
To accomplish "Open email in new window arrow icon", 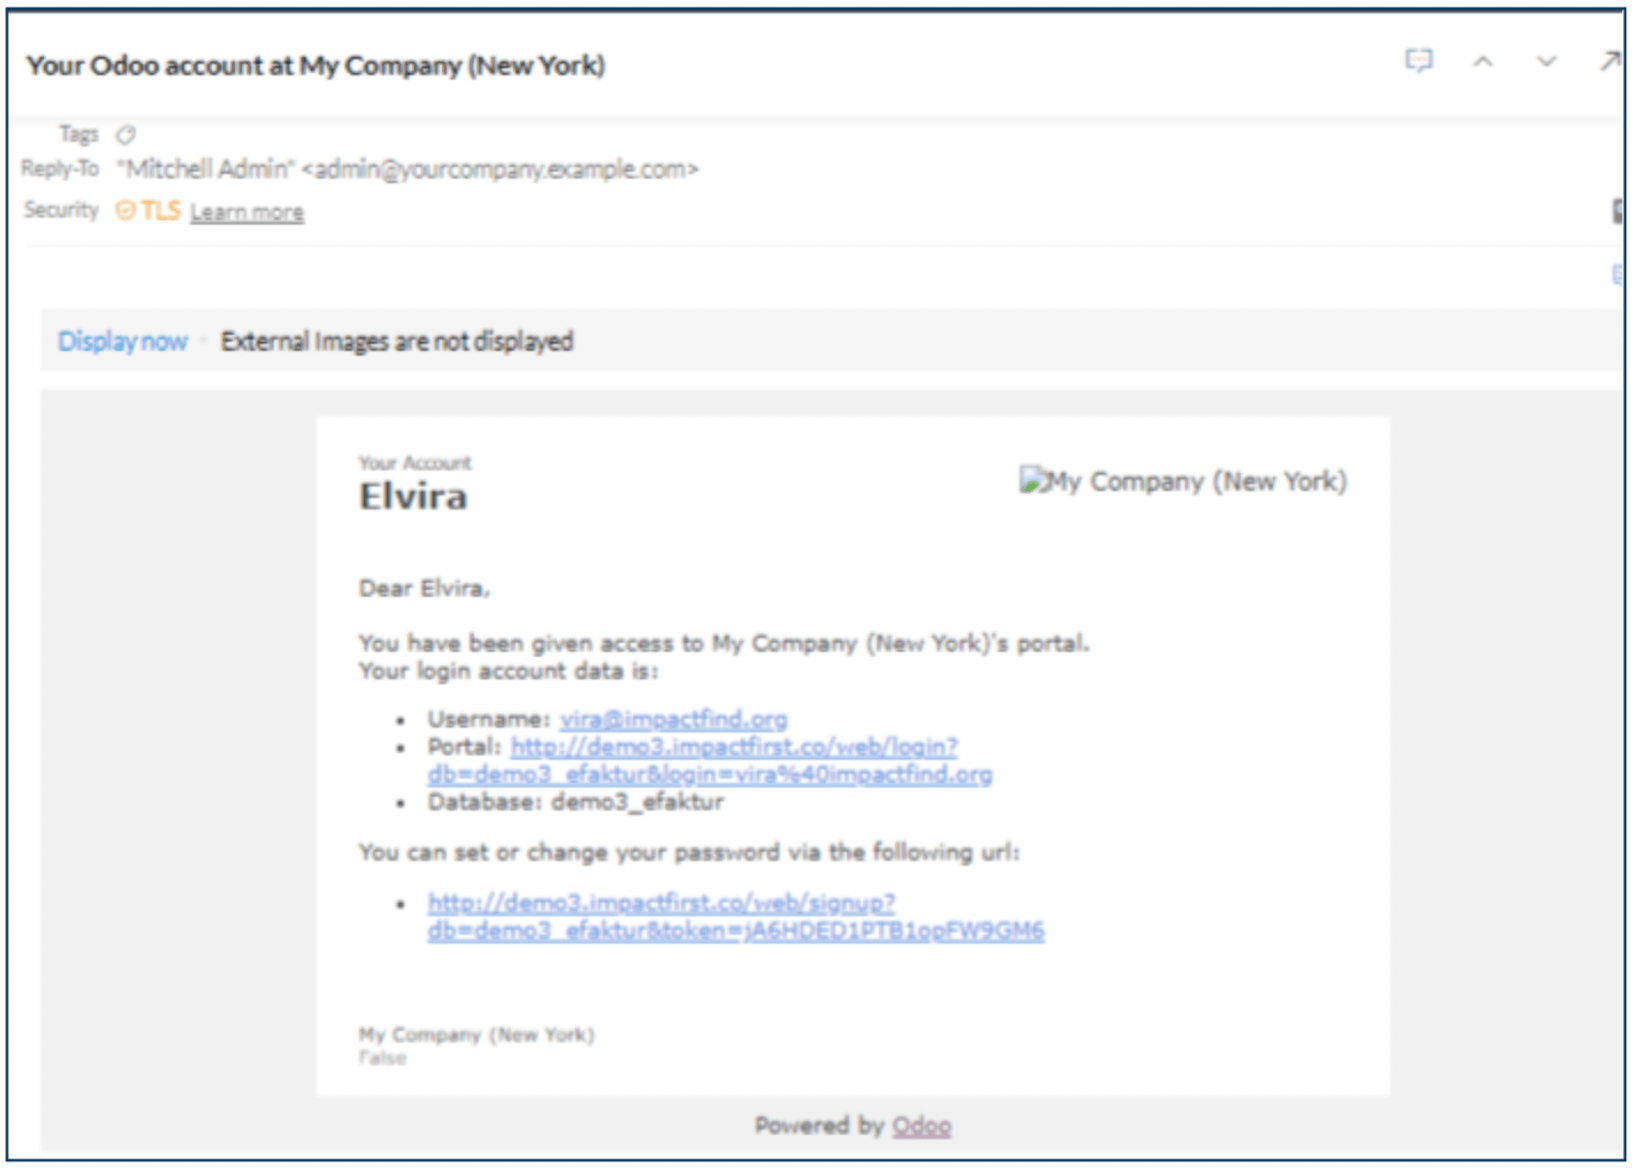I will pyautogui.click(x=1608, y=62).
